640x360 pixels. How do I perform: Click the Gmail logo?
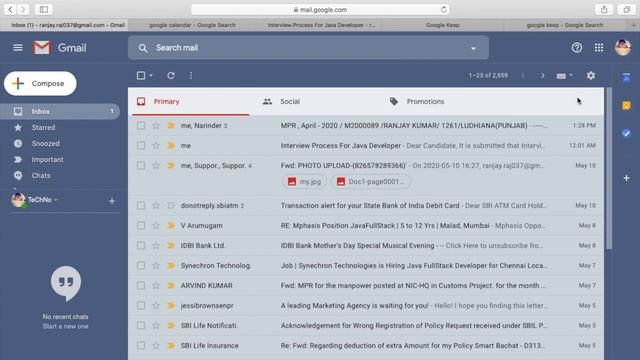click(x=60, y=48)
